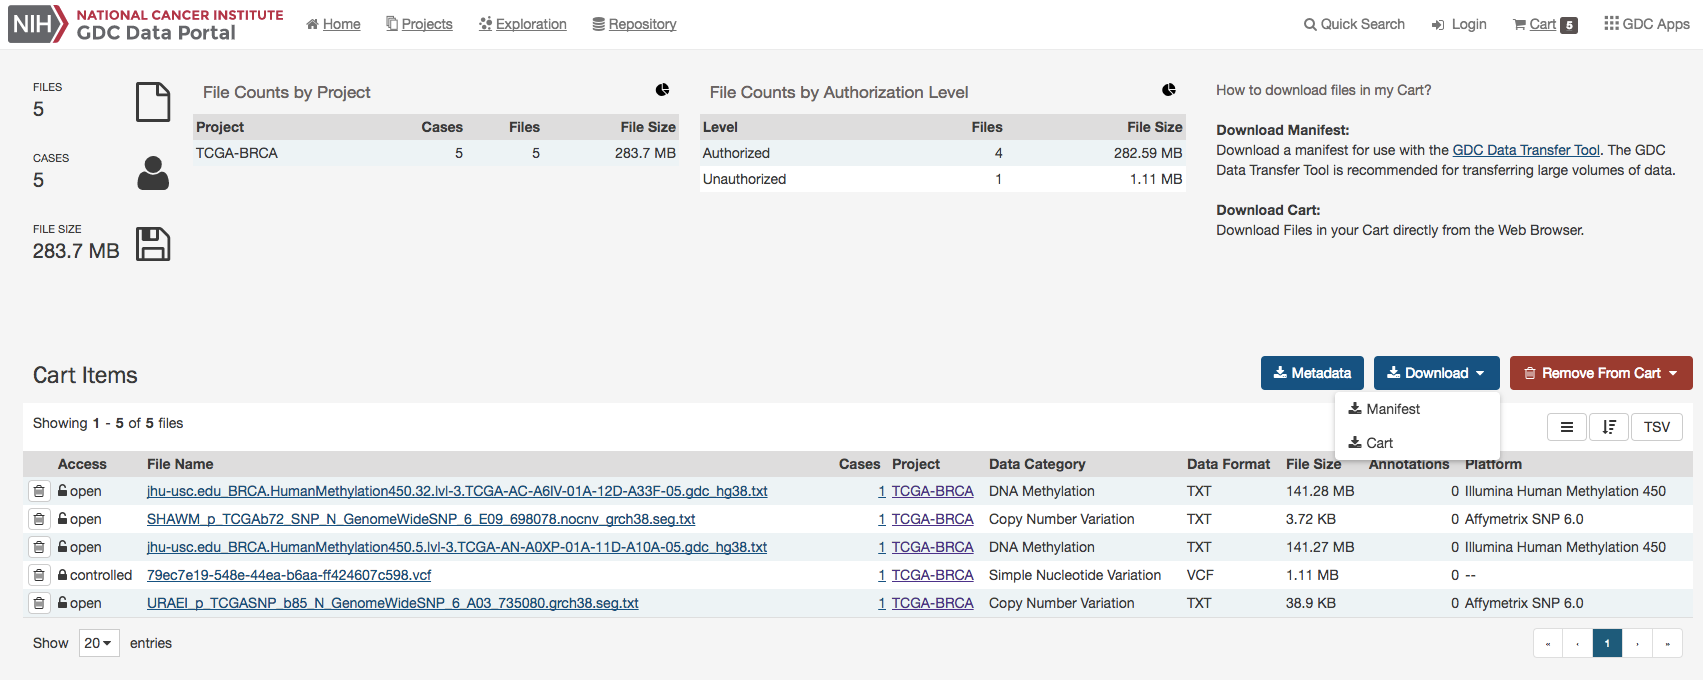Trash the URAEI seg.txt file row
This screenshot has height=680, width=1703.
[38, 603]
